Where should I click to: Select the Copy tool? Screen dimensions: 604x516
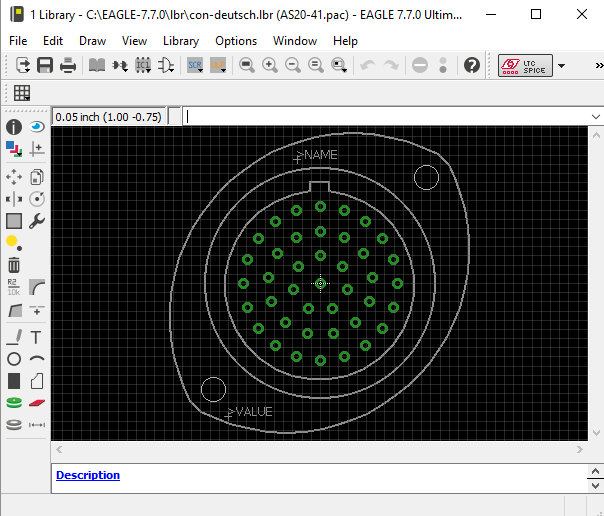(x=37, y=177)
